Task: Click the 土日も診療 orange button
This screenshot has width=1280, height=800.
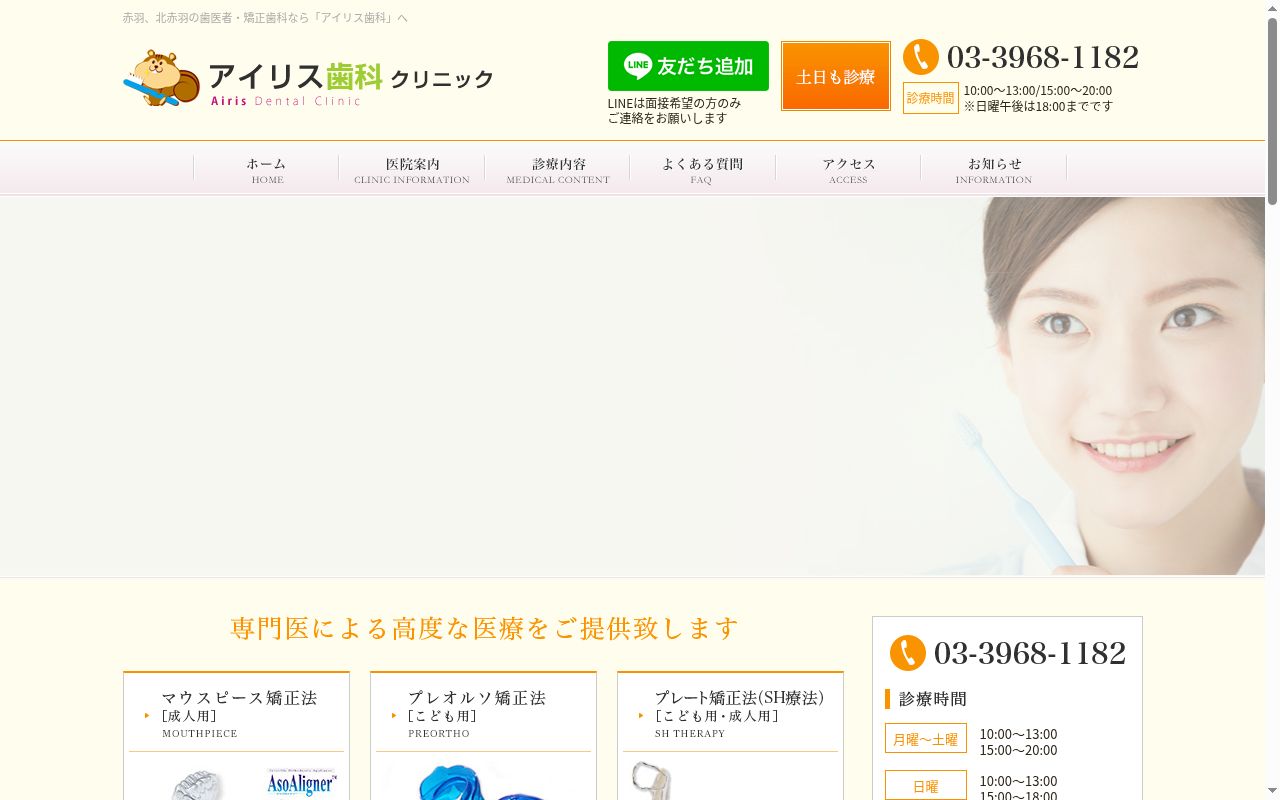Action: [836, 76]
